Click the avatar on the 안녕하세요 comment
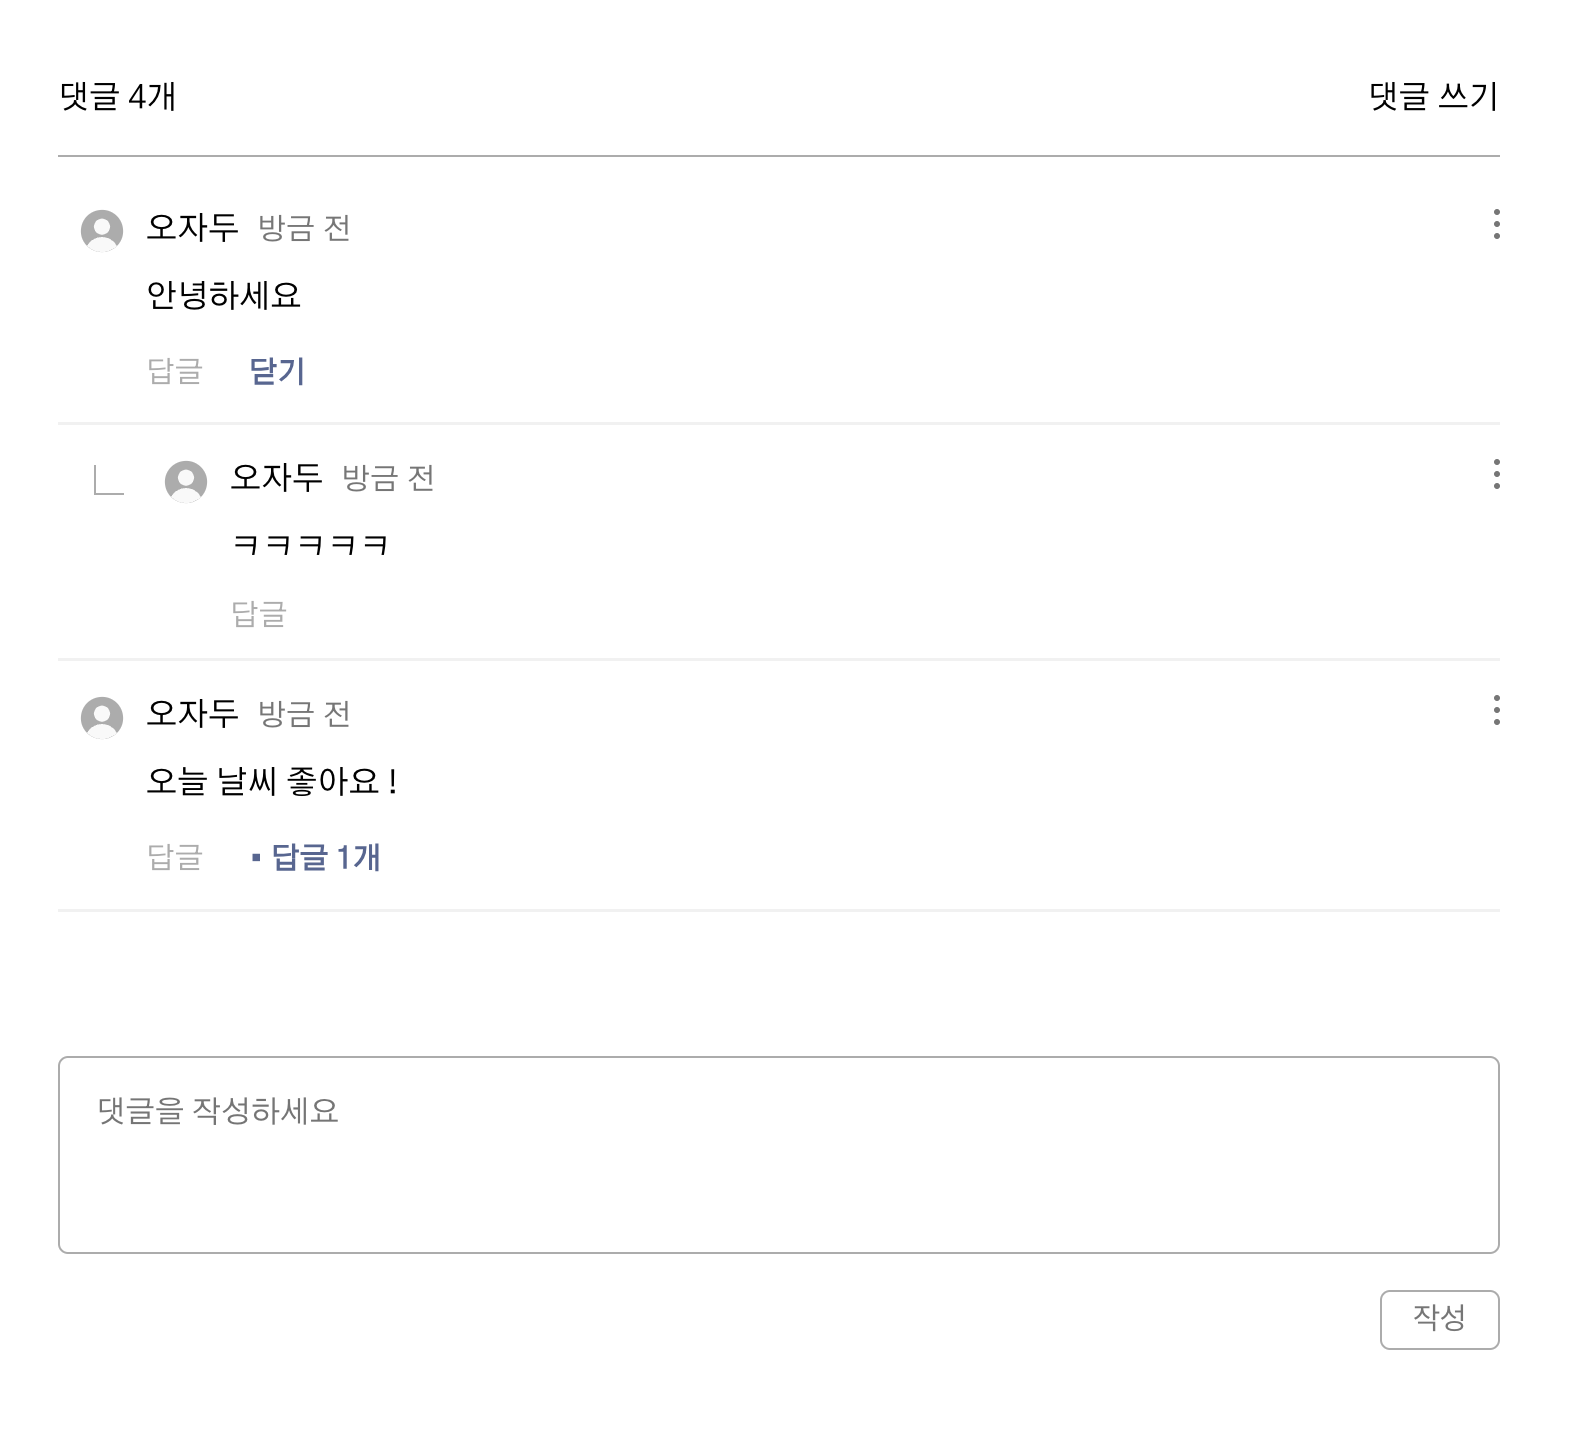This screenshot has width=1570, height=1436. (102, 230)
